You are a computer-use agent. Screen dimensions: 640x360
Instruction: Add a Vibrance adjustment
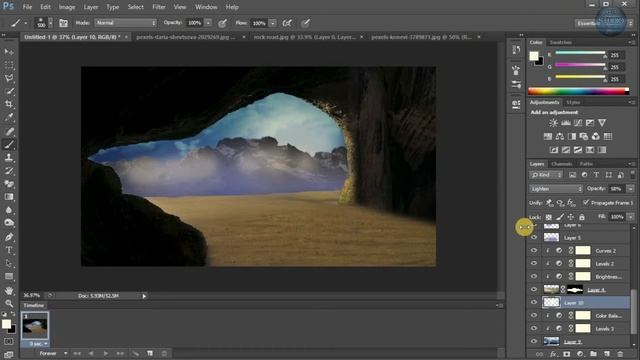tap(602, 123)
